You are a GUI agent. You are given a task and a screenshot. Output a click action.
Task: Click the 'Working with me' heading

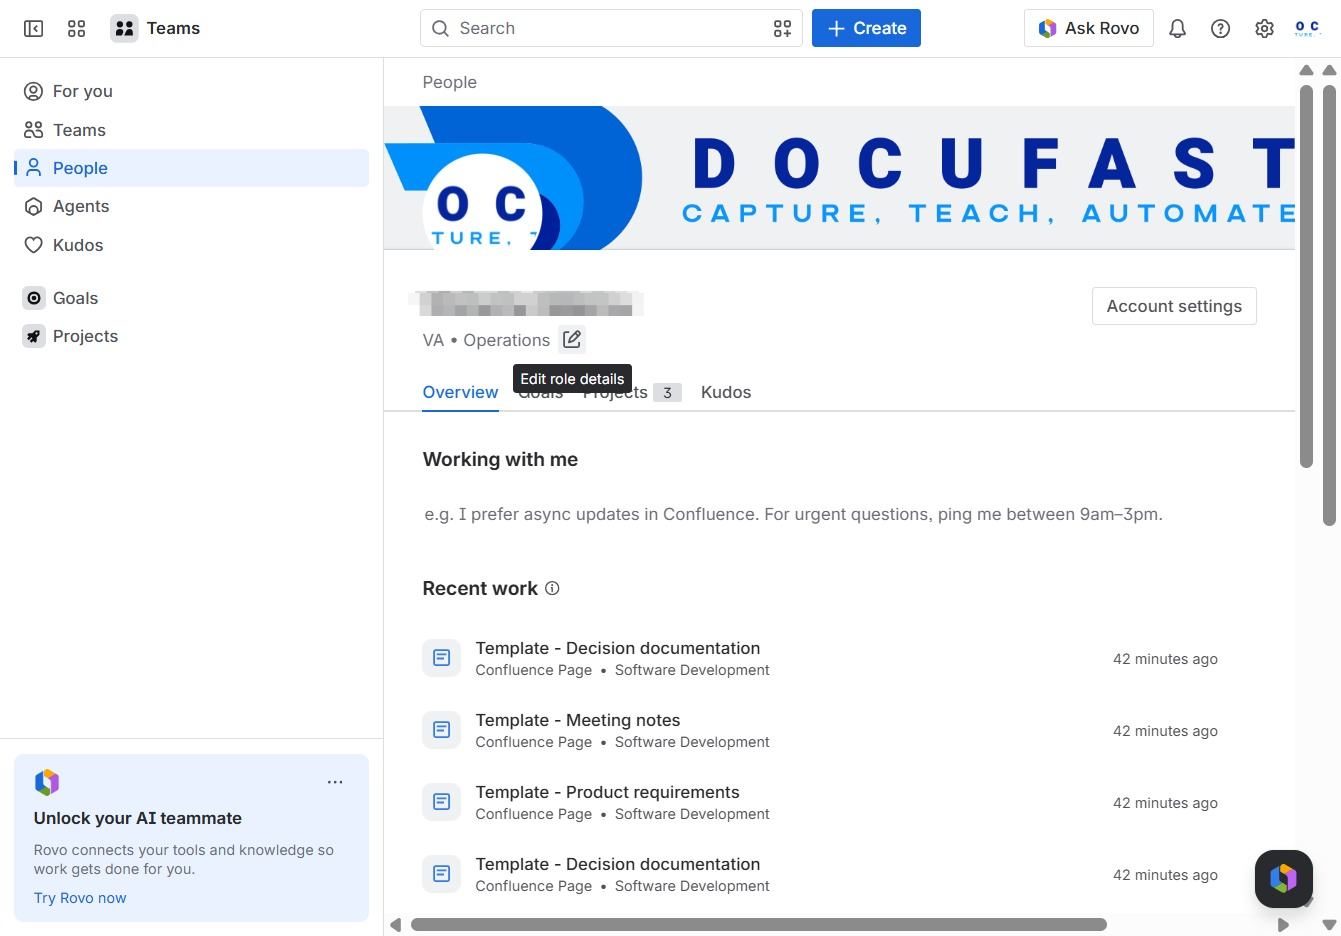(x=500, y=460)
